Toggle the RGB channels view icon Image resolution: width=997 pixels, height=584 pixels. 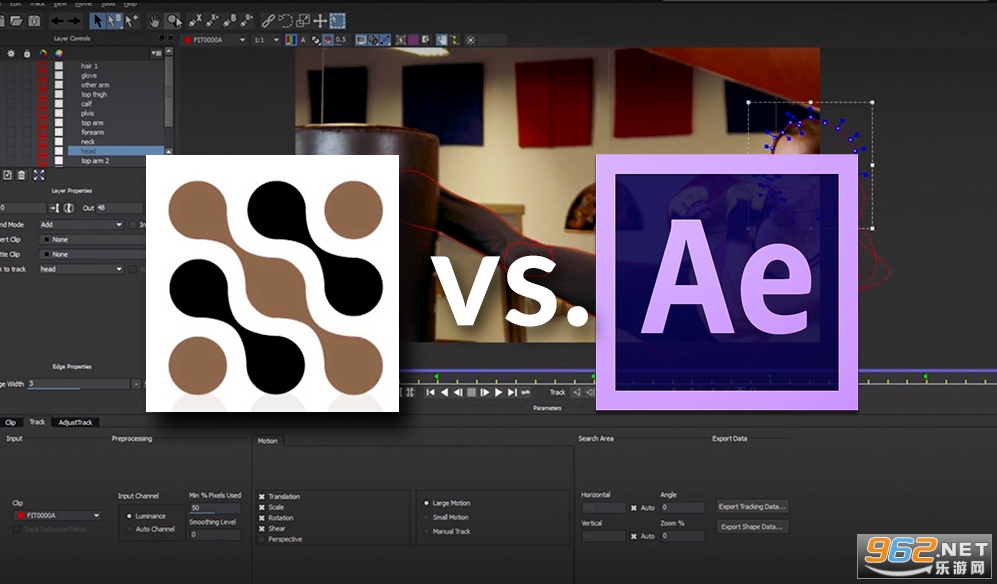coord(291,39)
